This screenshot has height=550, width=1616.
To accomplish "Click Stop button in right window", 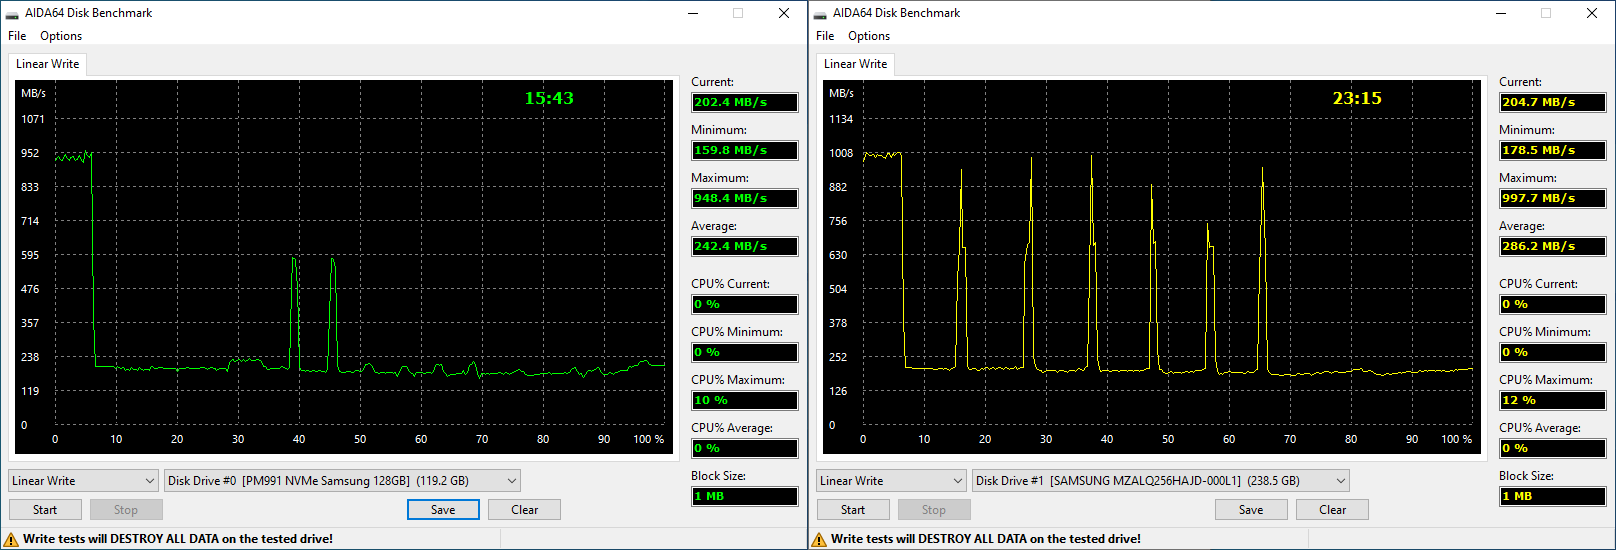I will (x=934, y=510).
